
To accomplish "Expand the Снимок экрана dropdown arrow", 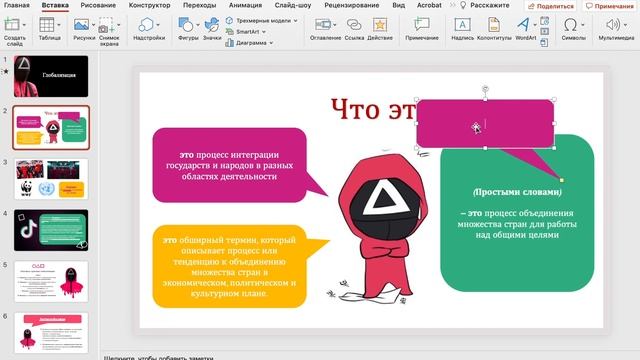I will (x=119, y=25).
